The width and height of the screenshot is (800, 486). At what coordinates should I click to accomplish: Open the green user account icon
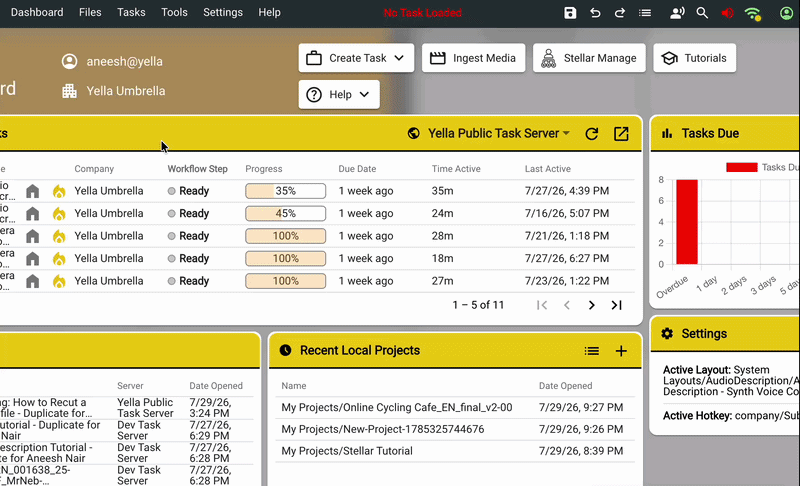[786, 13]
